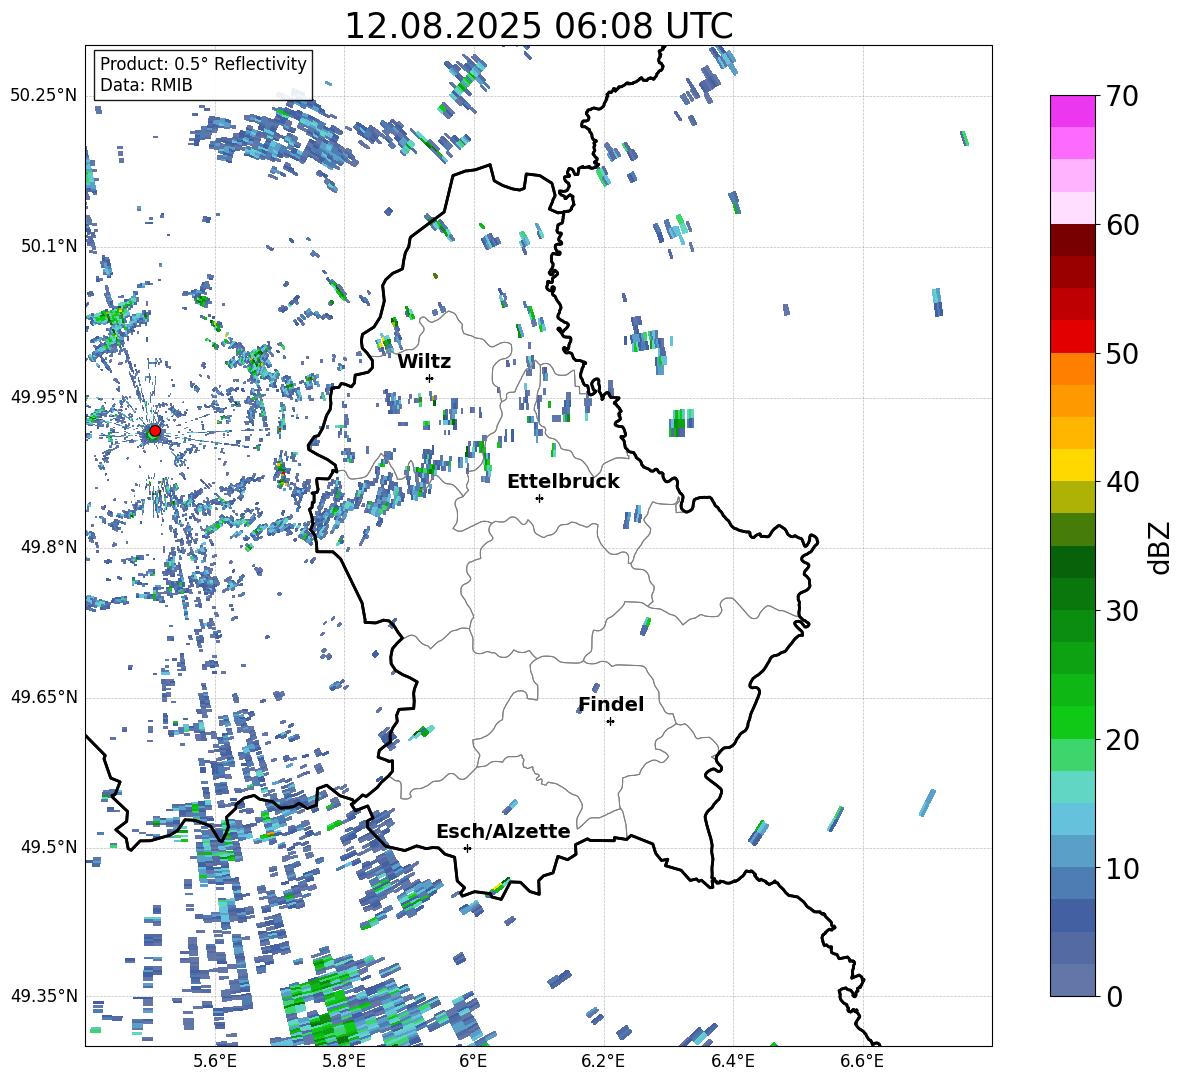Click the colorbar tick label 0

click(1114, 996)
